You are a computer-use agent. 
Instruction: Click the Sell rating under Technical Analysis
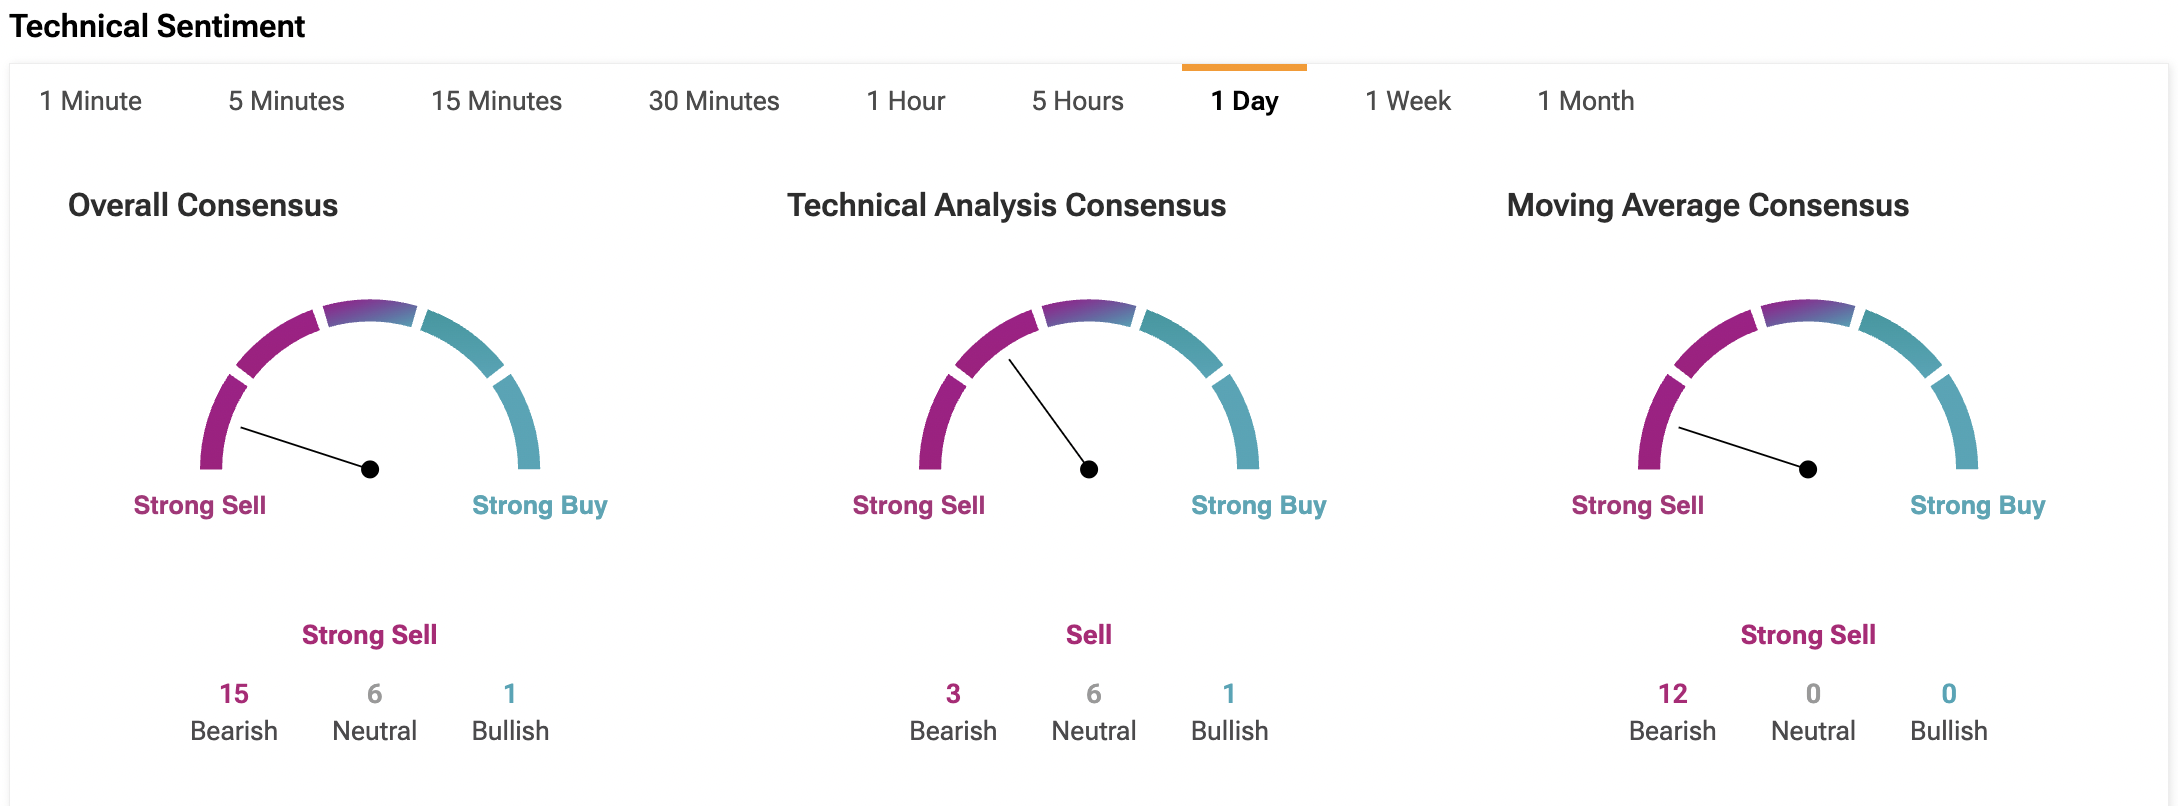pos(1088,635)
